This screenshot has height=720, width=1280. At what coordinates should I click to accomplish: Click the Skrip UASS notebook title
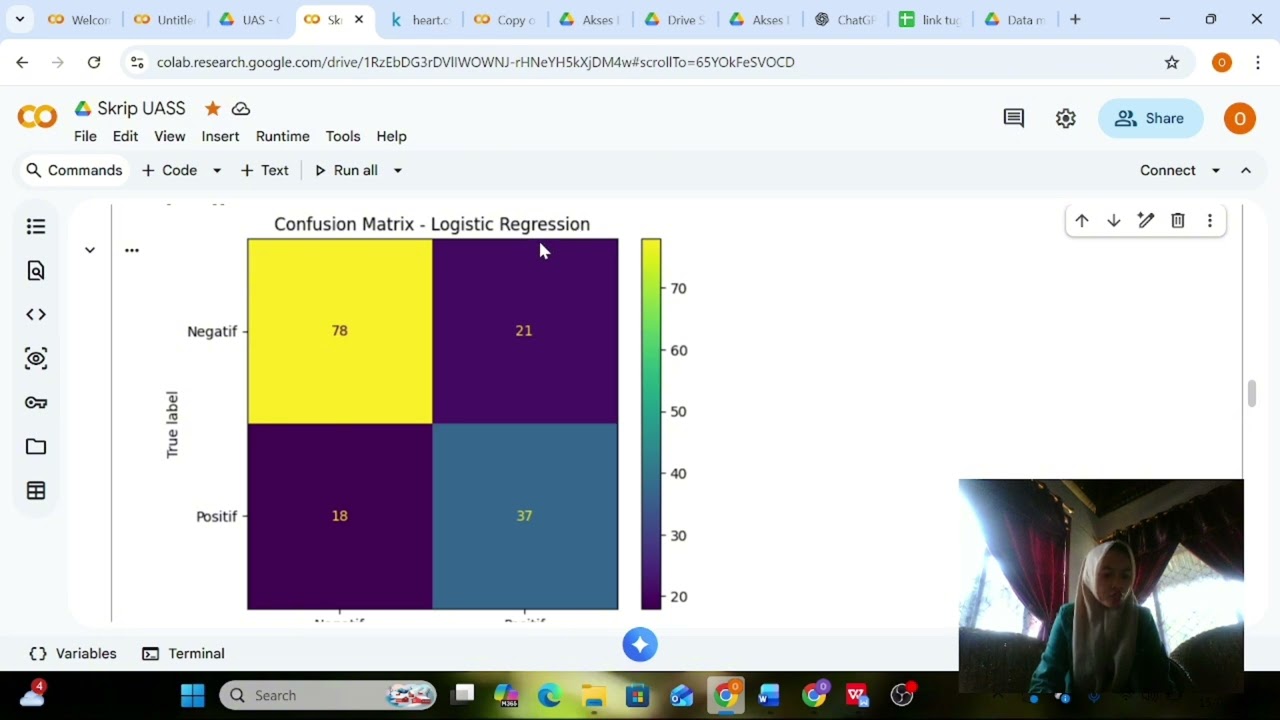point(141,108)
